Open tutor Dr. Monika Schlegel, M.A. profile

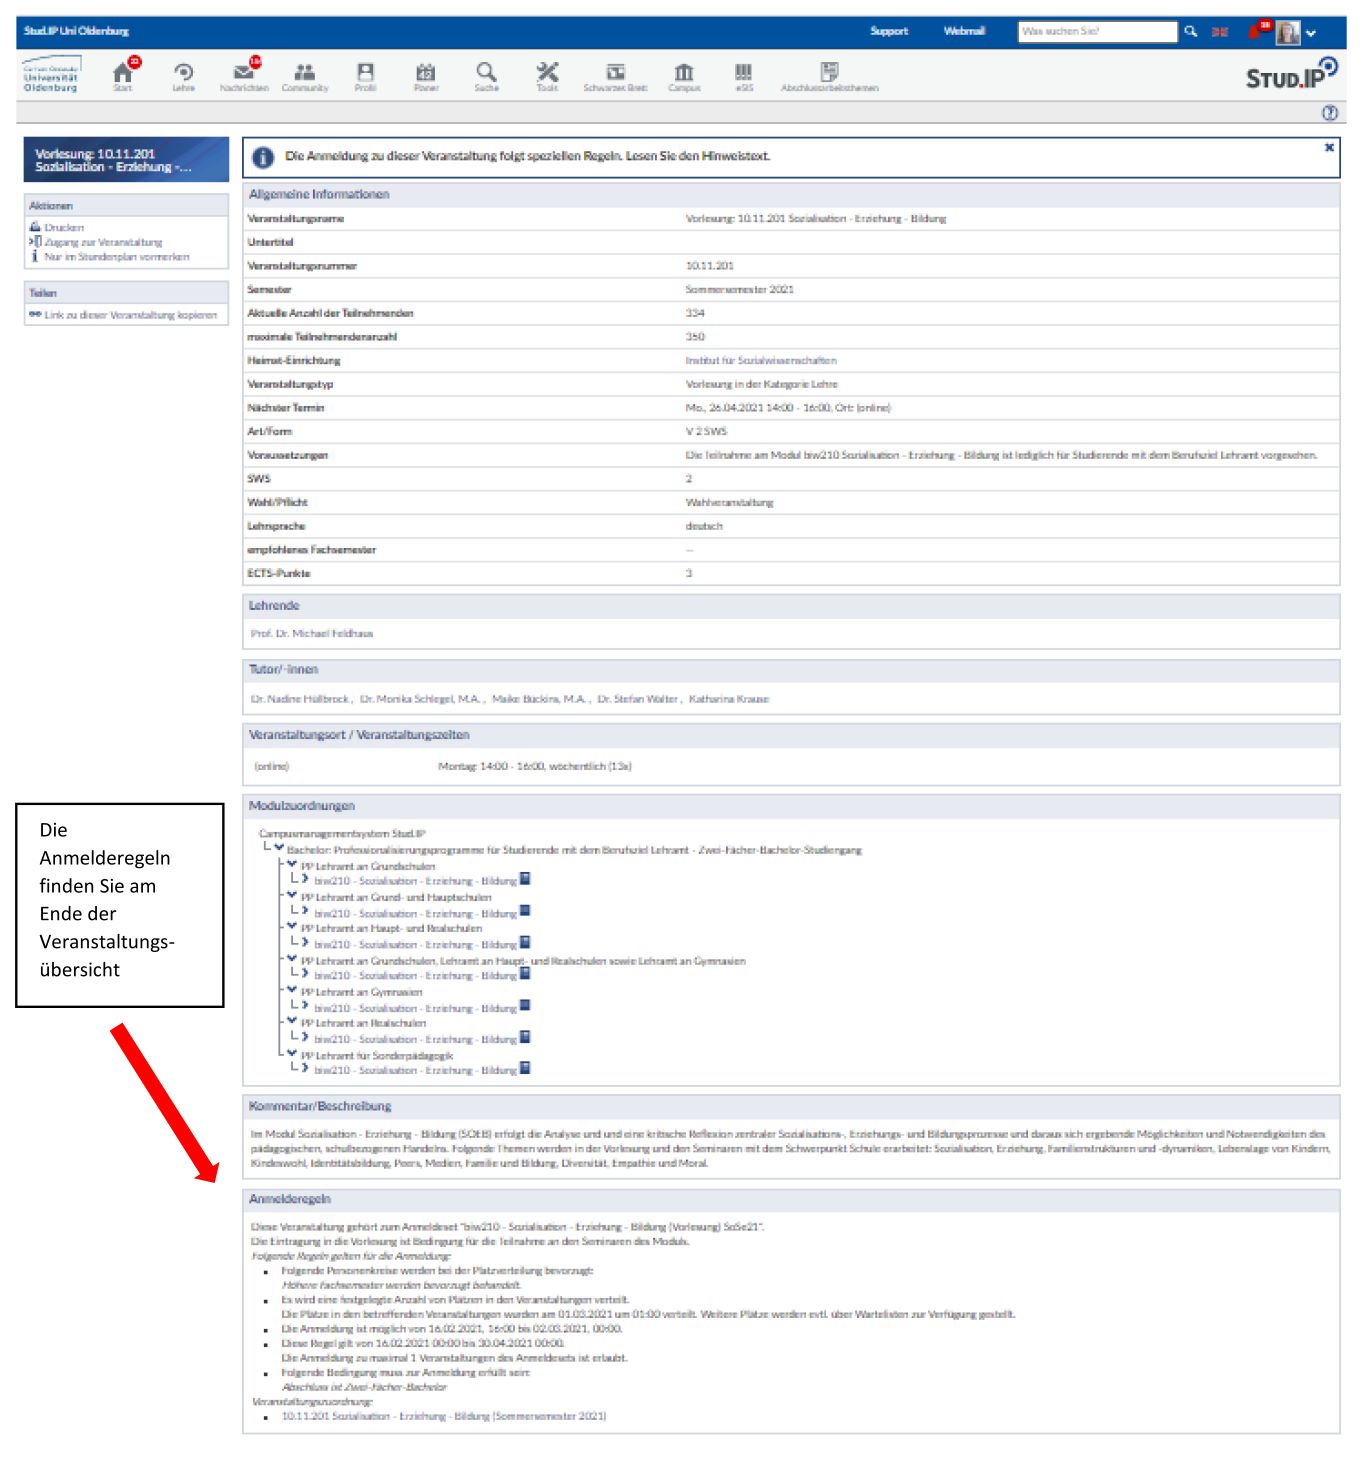(x=421, y=699)
